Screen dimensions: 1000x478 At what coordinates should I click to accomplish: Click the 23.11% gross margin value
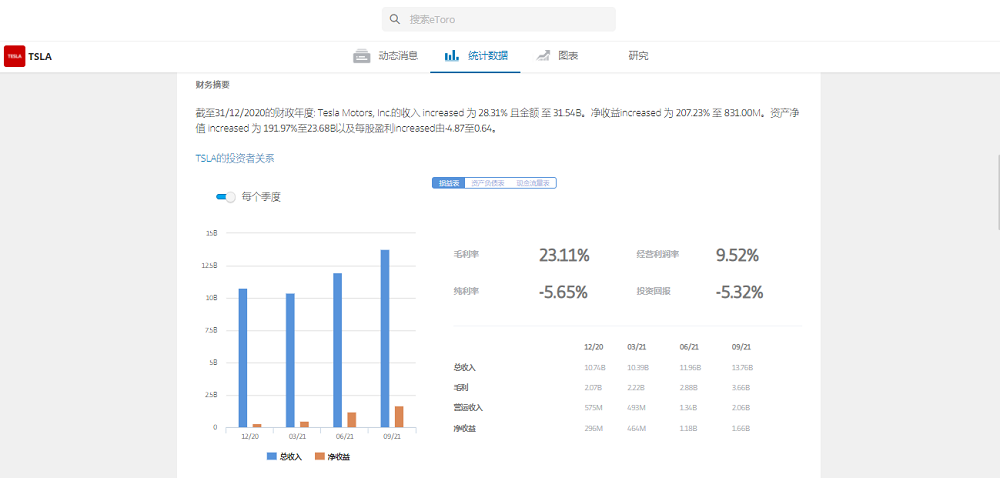tap(564, 256)
